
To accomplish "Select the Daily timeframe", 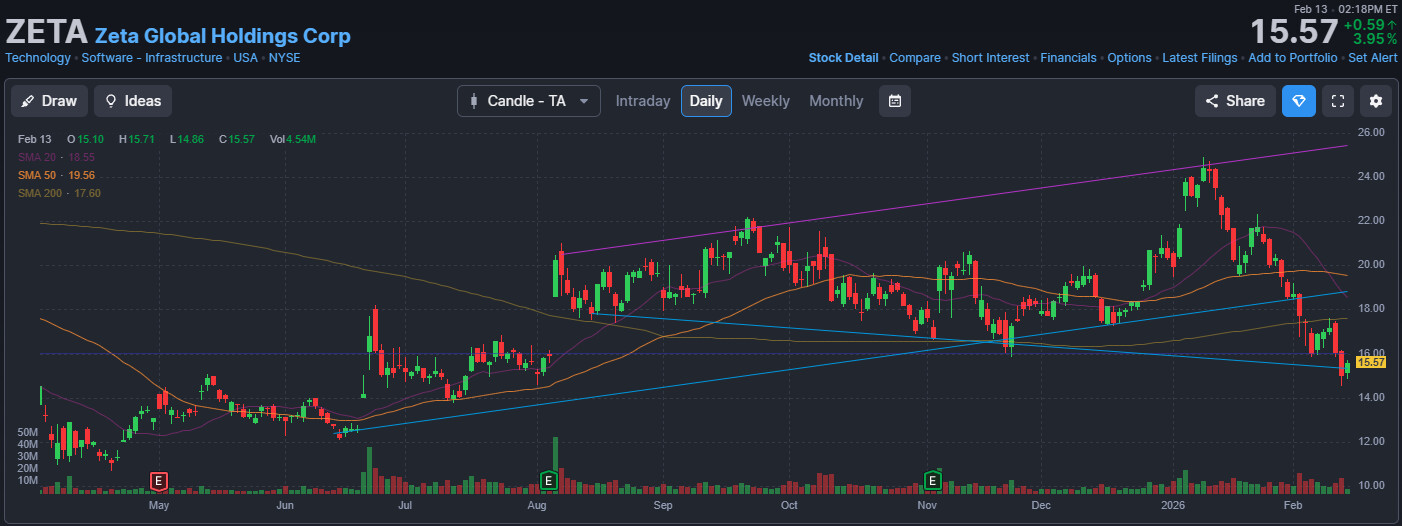I will pos(706,101).
